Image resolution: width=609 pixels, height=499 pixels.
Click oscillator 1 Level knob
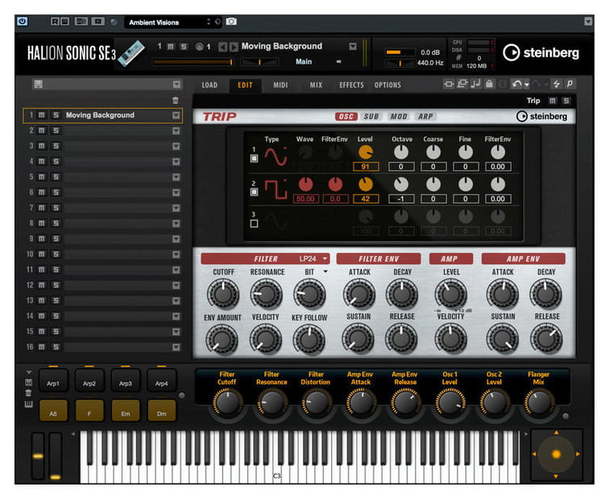[365, 152]
